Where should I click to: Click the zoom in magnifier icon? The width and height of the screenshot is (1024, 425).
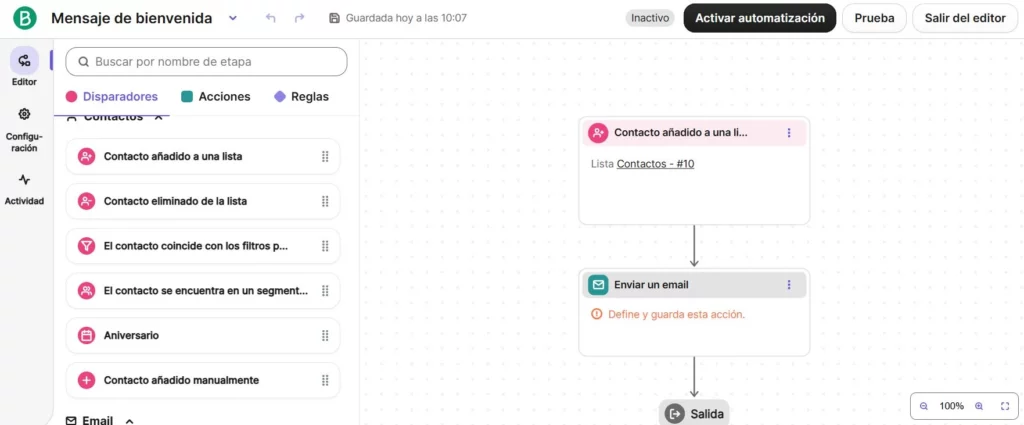[x=979, y=406]
